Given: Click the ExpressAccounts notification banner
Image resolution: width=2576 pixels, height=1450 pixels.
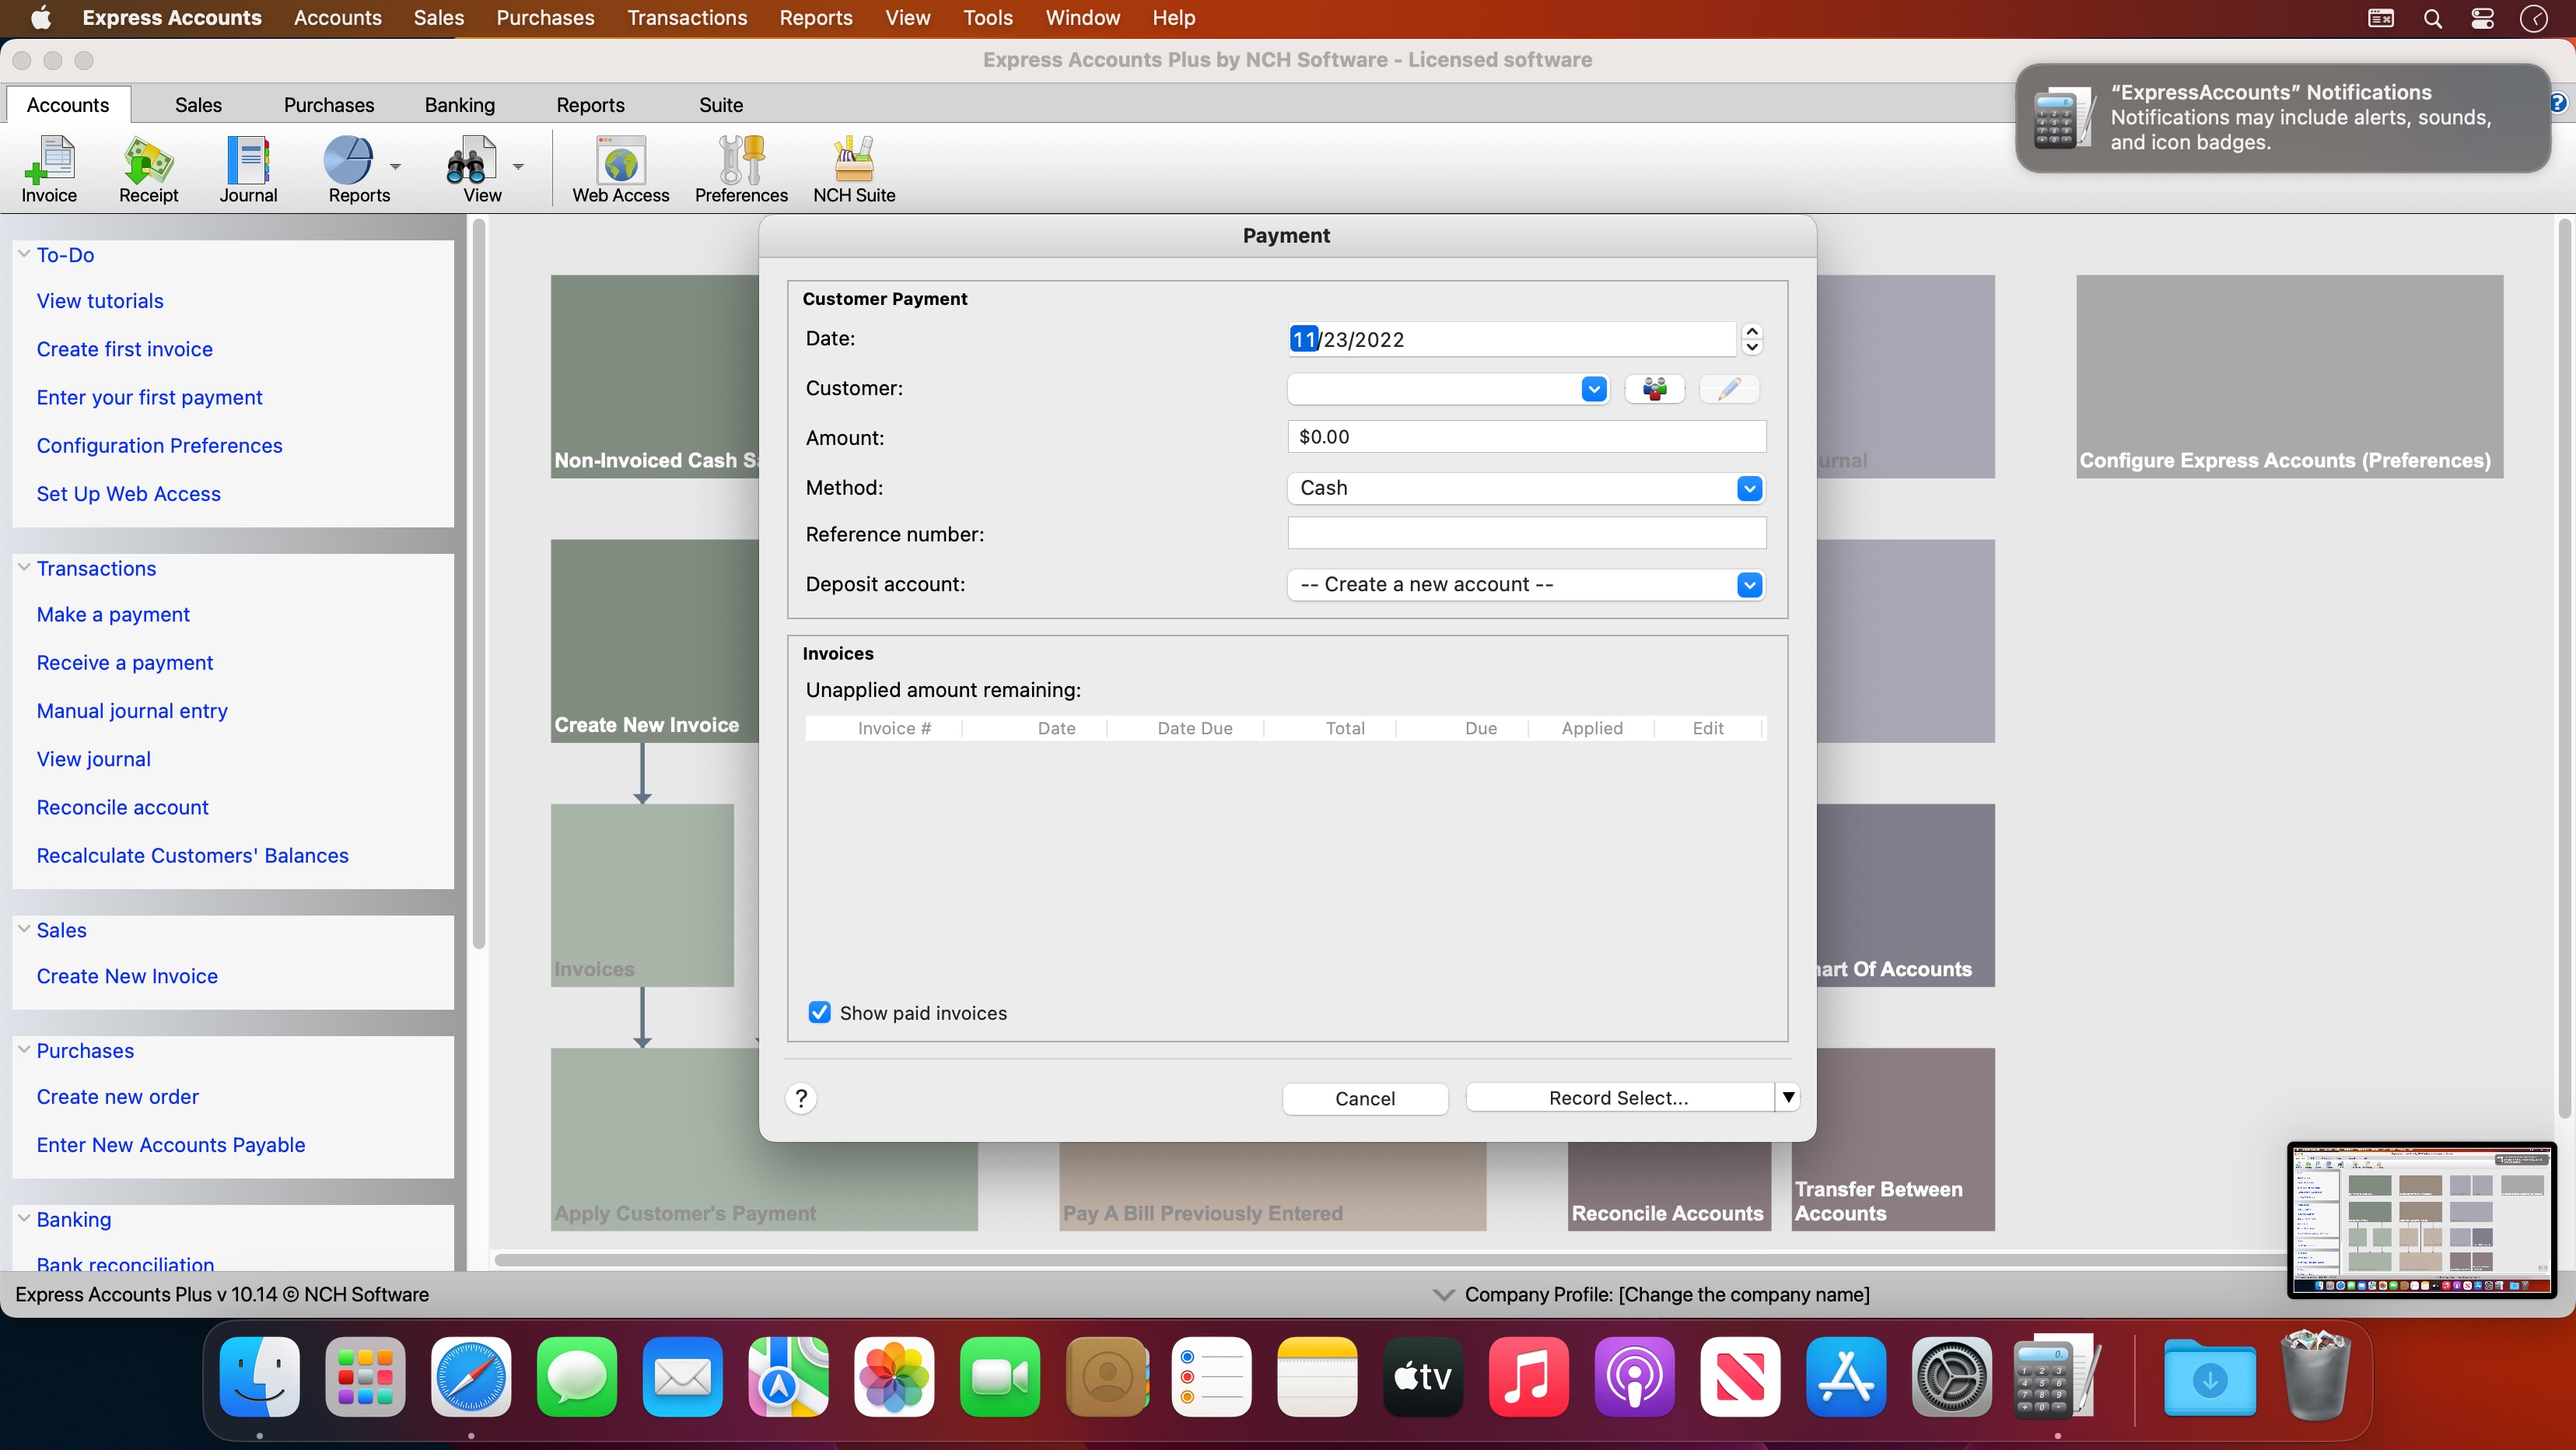Looking at the screenshot, I should pos(2282,118).
